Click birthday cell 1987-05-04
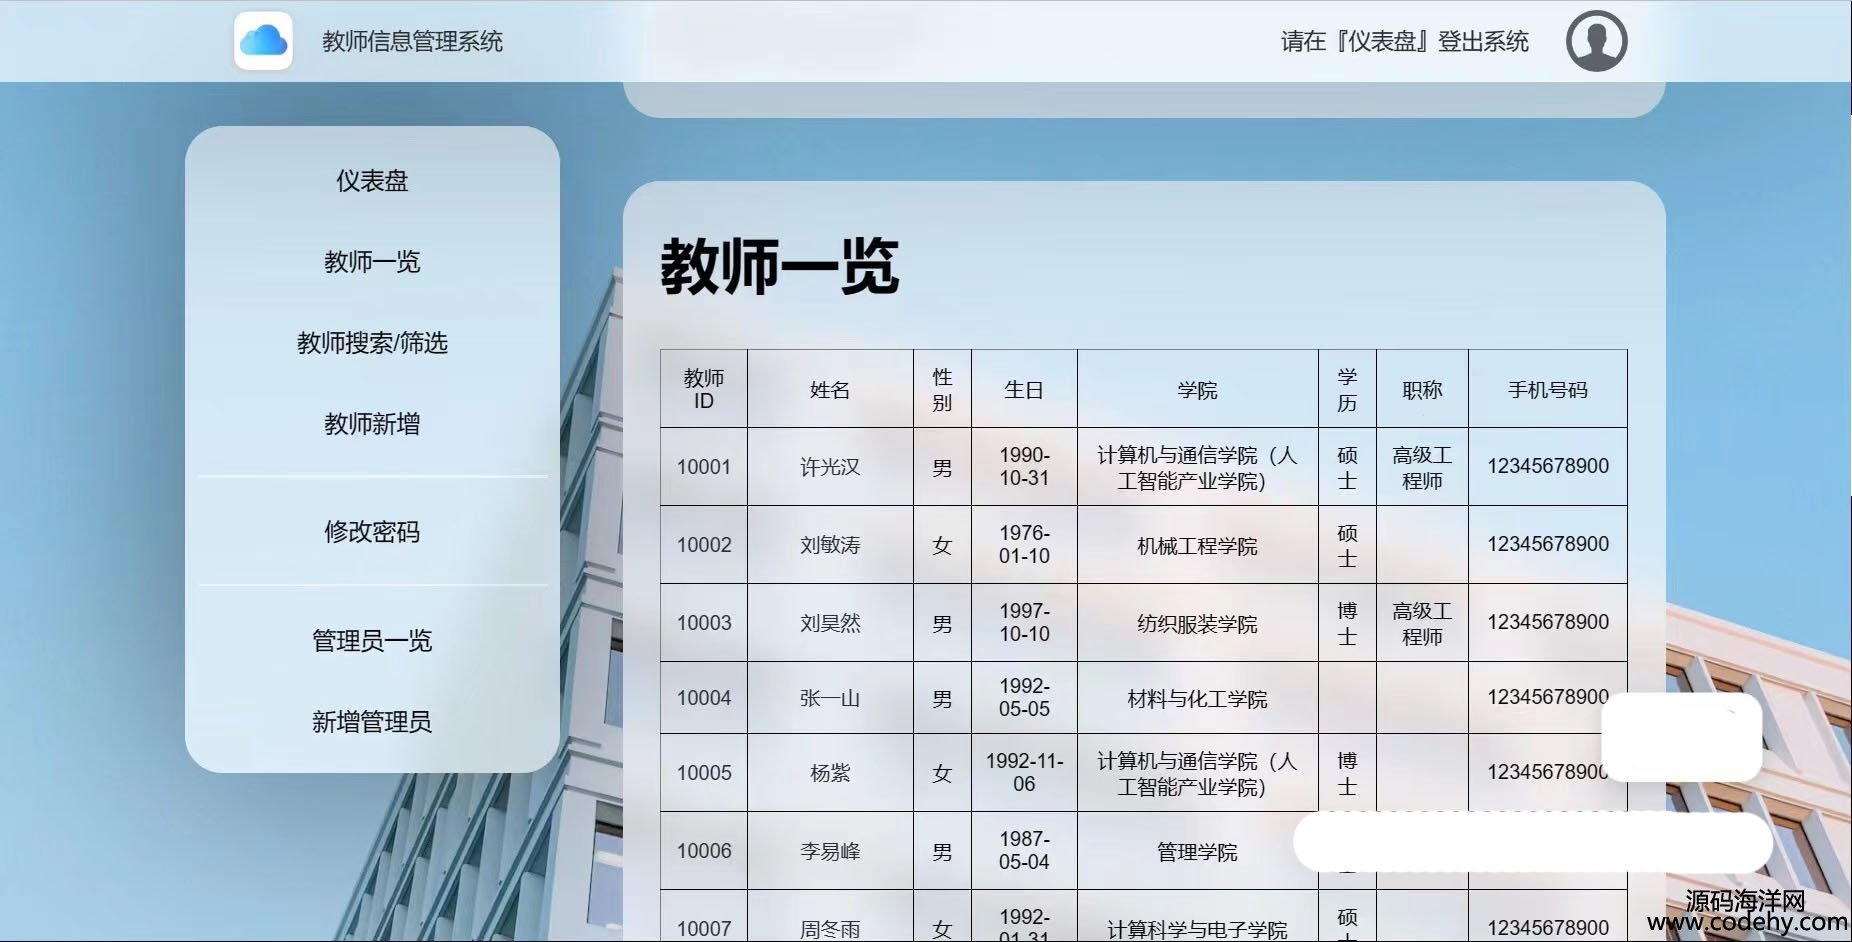Viewport: 1852px width, 942px height. 1024,851
